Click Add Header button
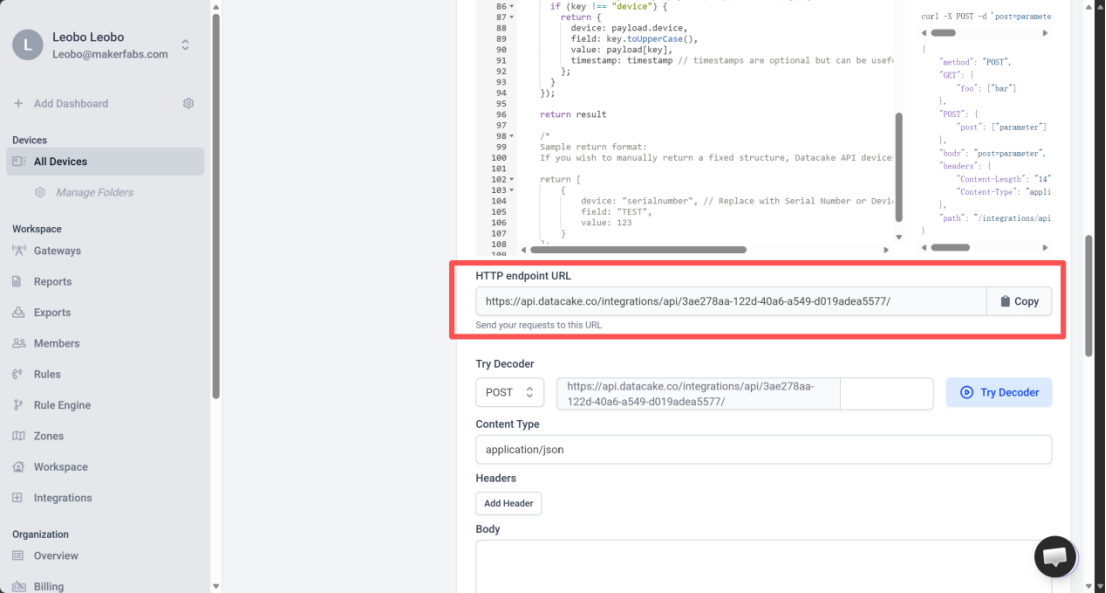 (509, 503)
